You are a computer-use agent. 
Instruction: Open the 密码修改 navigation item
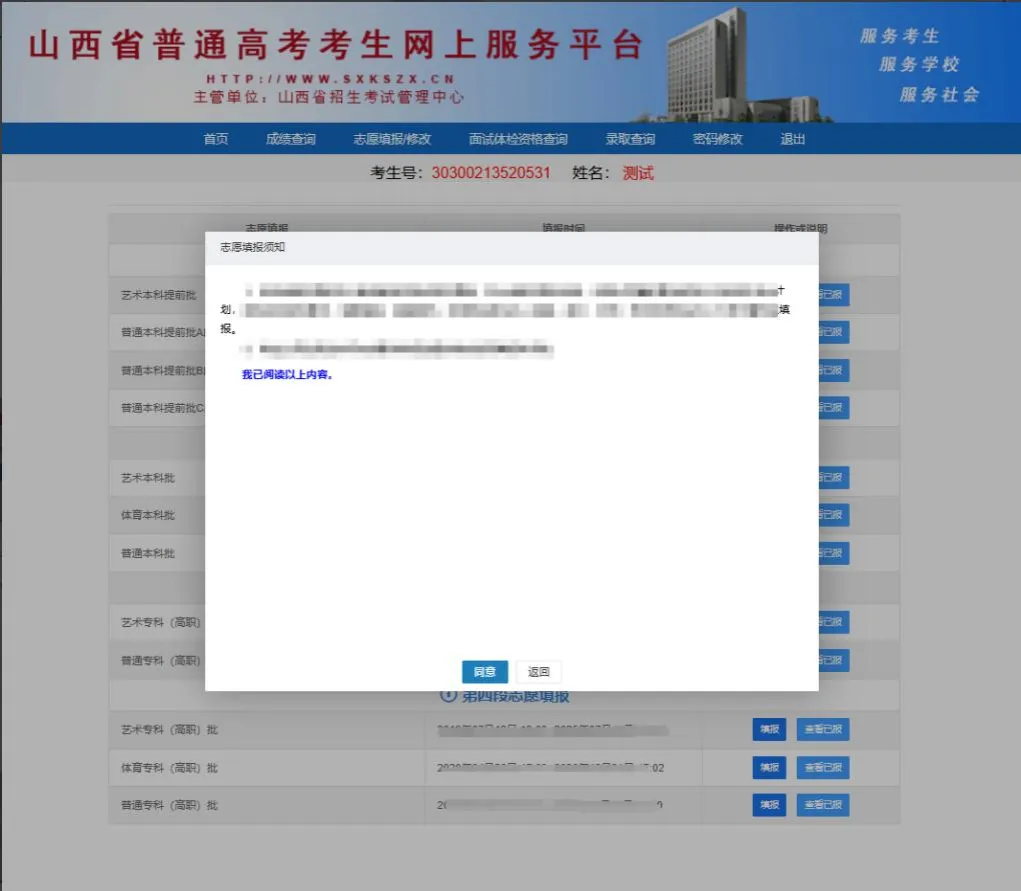717,139
